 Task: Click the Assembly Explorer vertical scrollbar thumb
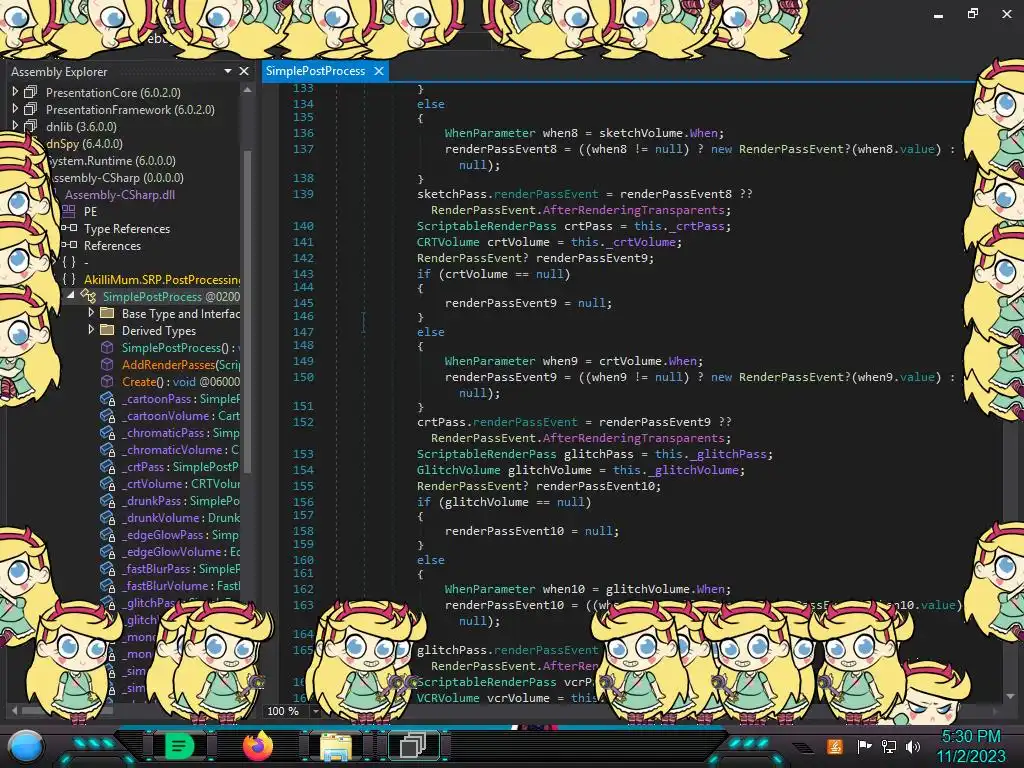[248, 310]
